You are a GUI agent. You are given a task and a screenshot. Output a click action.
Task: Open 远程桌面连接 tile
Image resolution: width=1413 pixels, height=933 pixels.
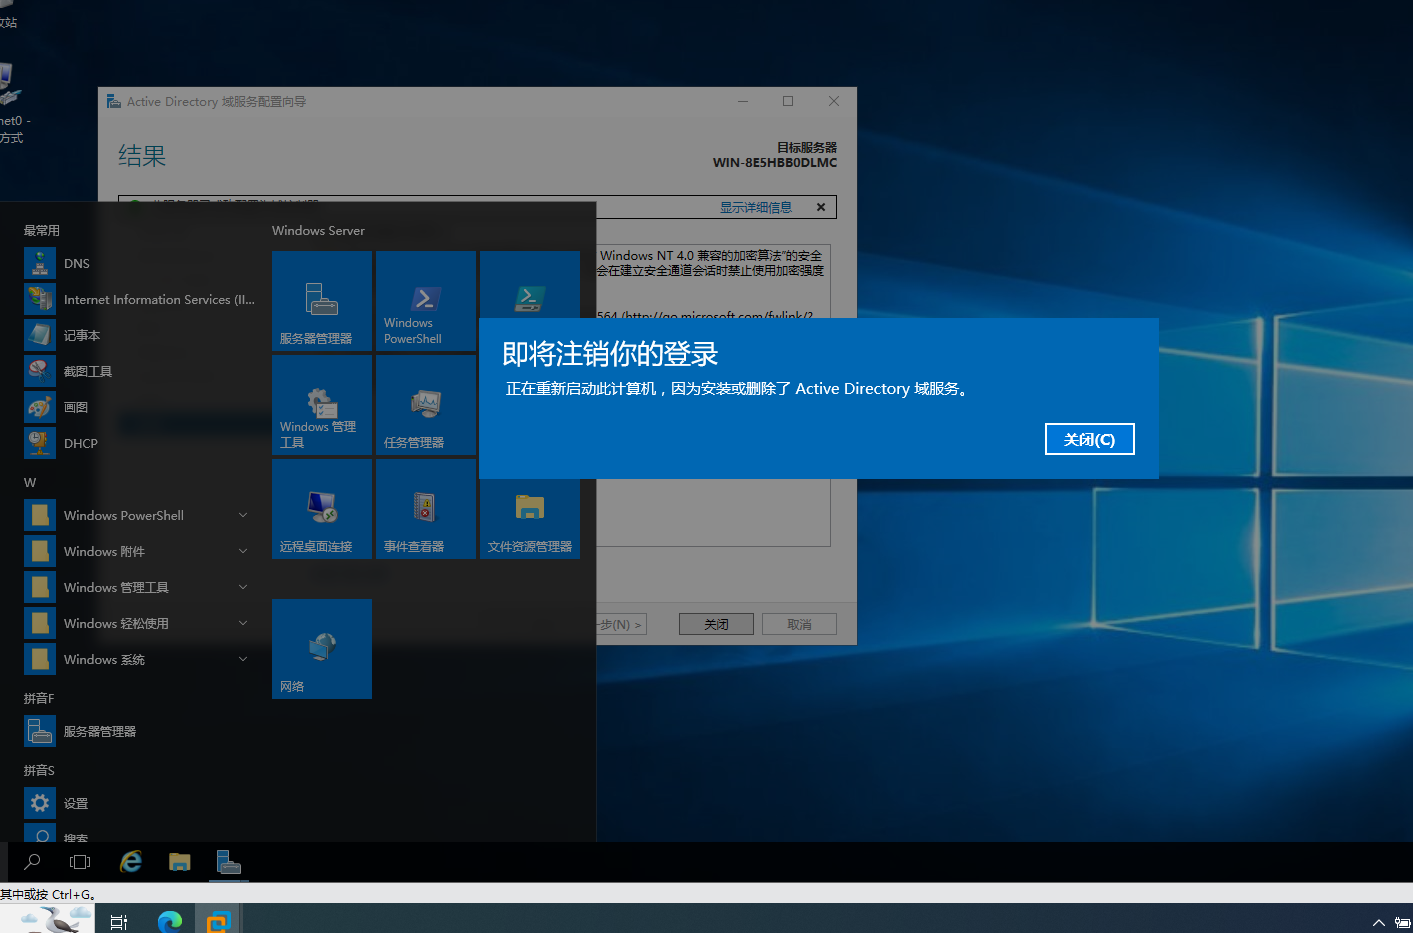click(x=322, y=509)
